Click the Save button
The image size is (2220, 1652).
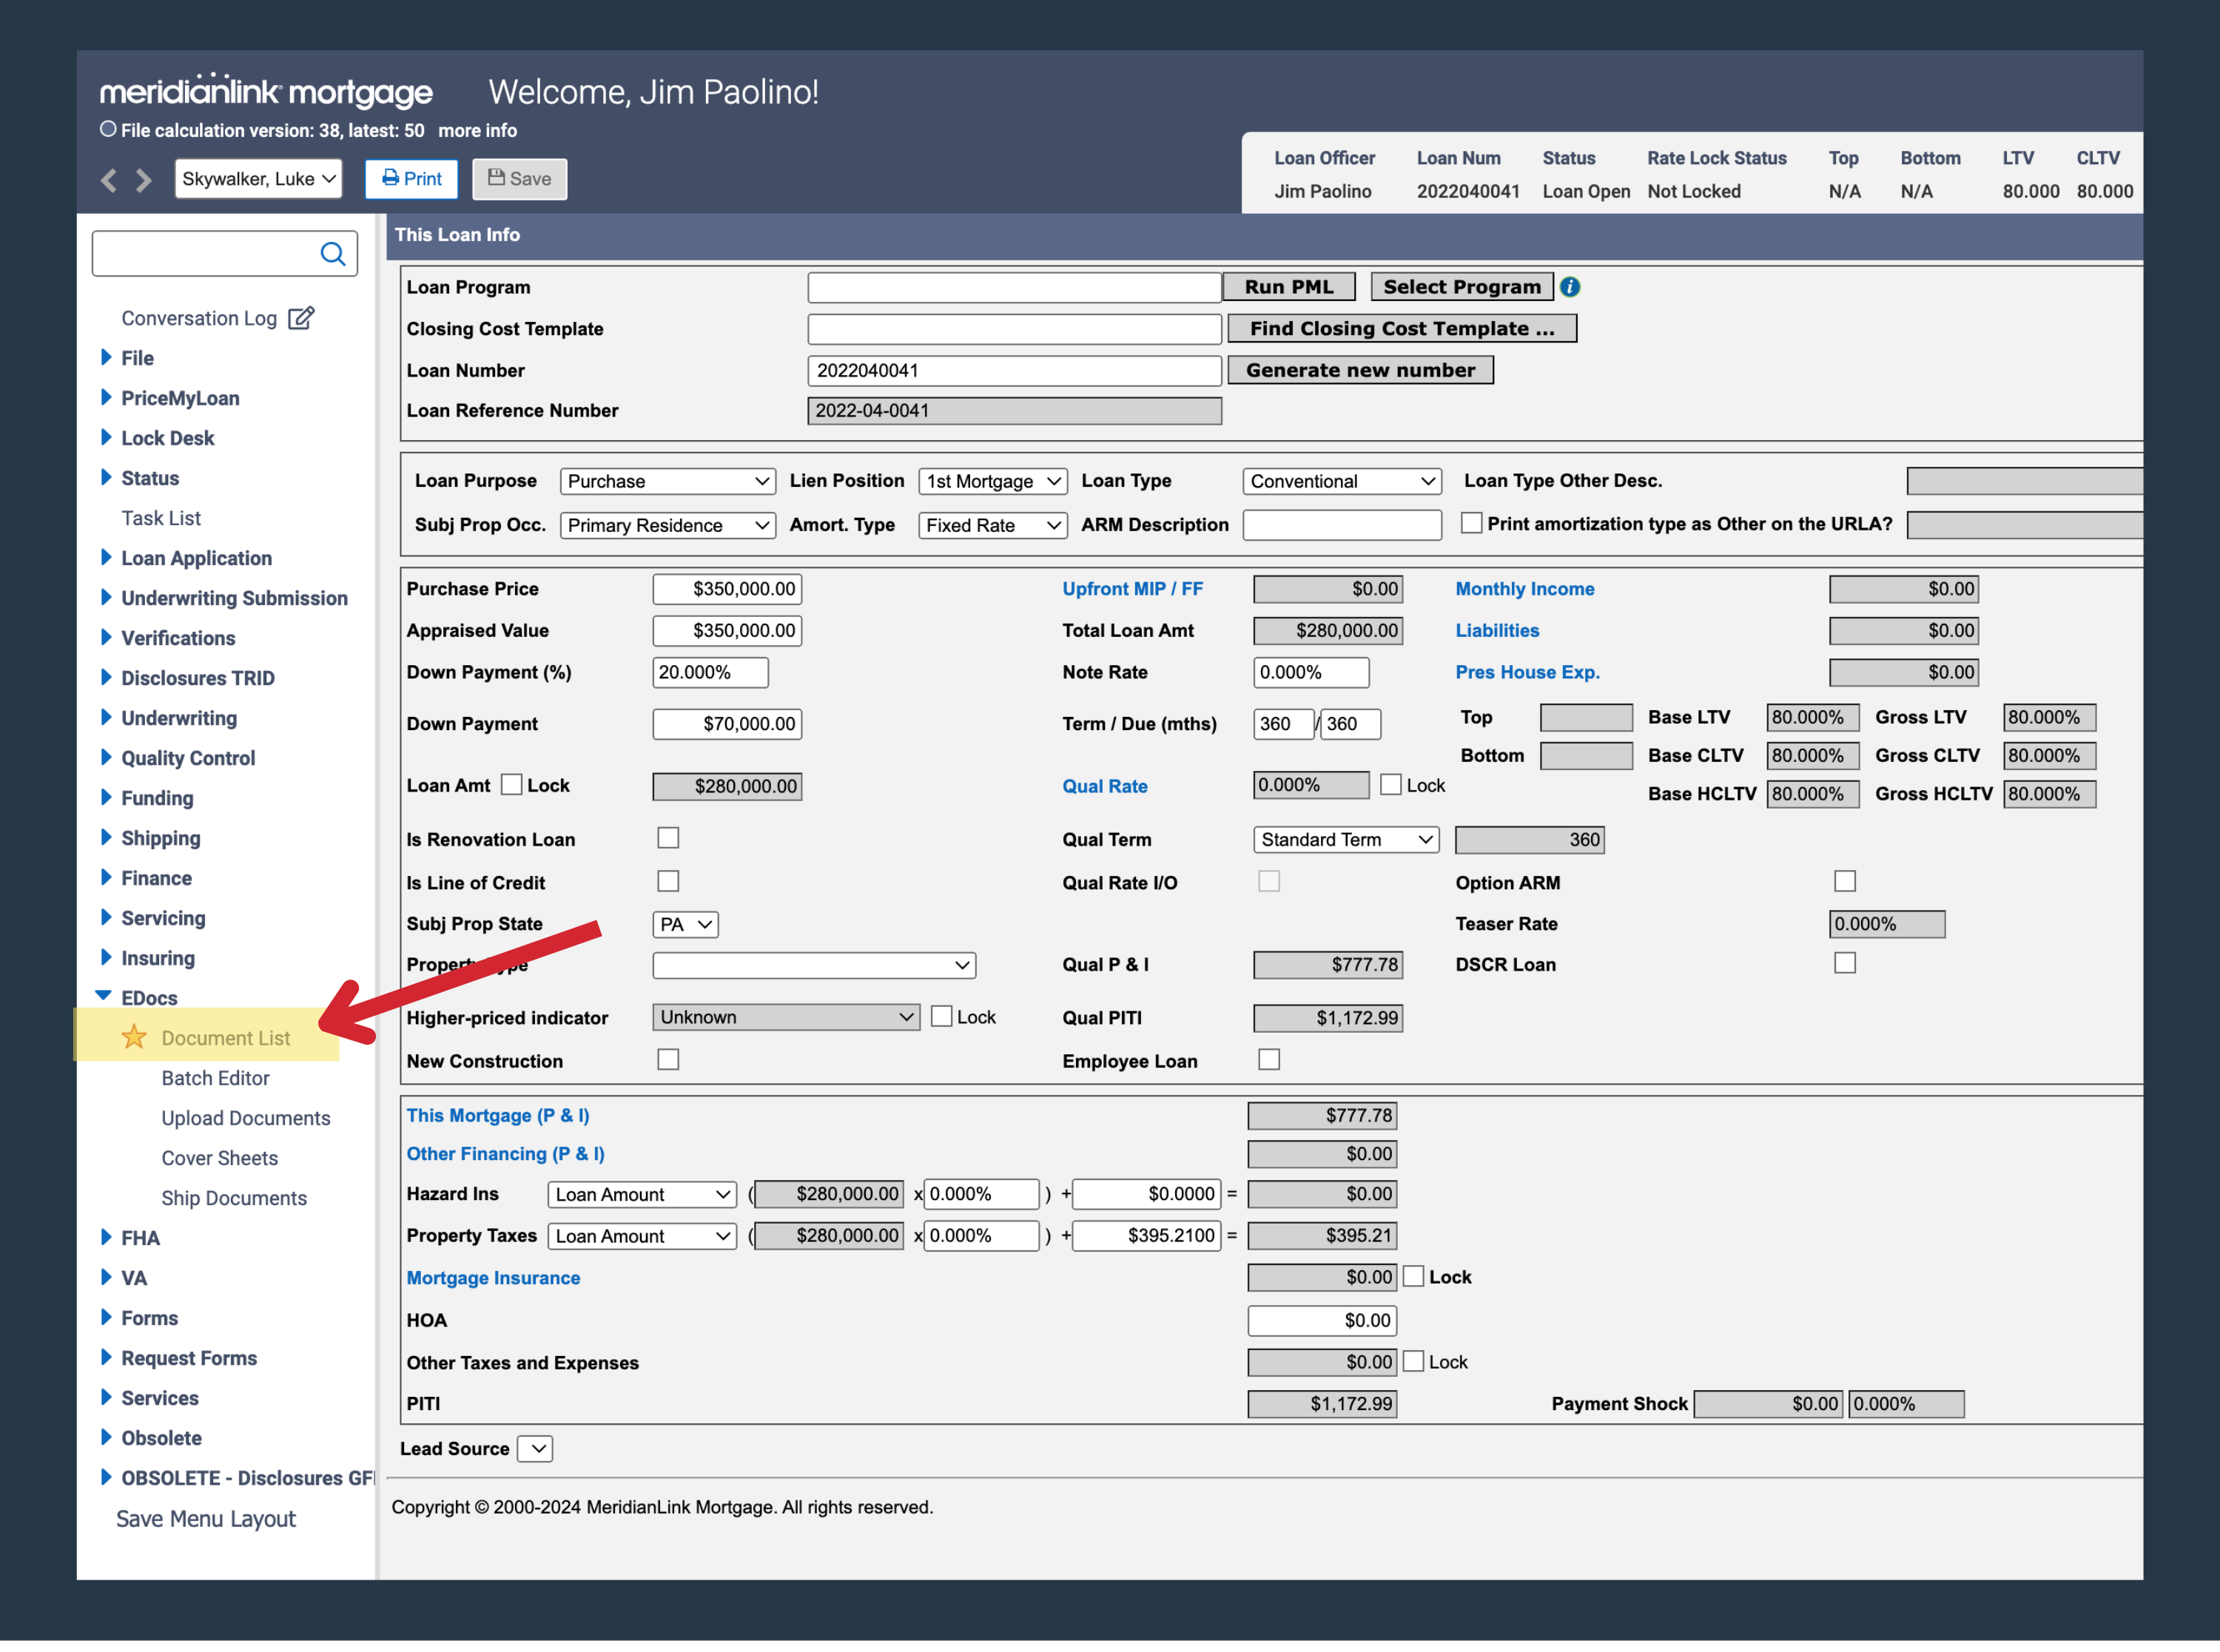[519, 179]
